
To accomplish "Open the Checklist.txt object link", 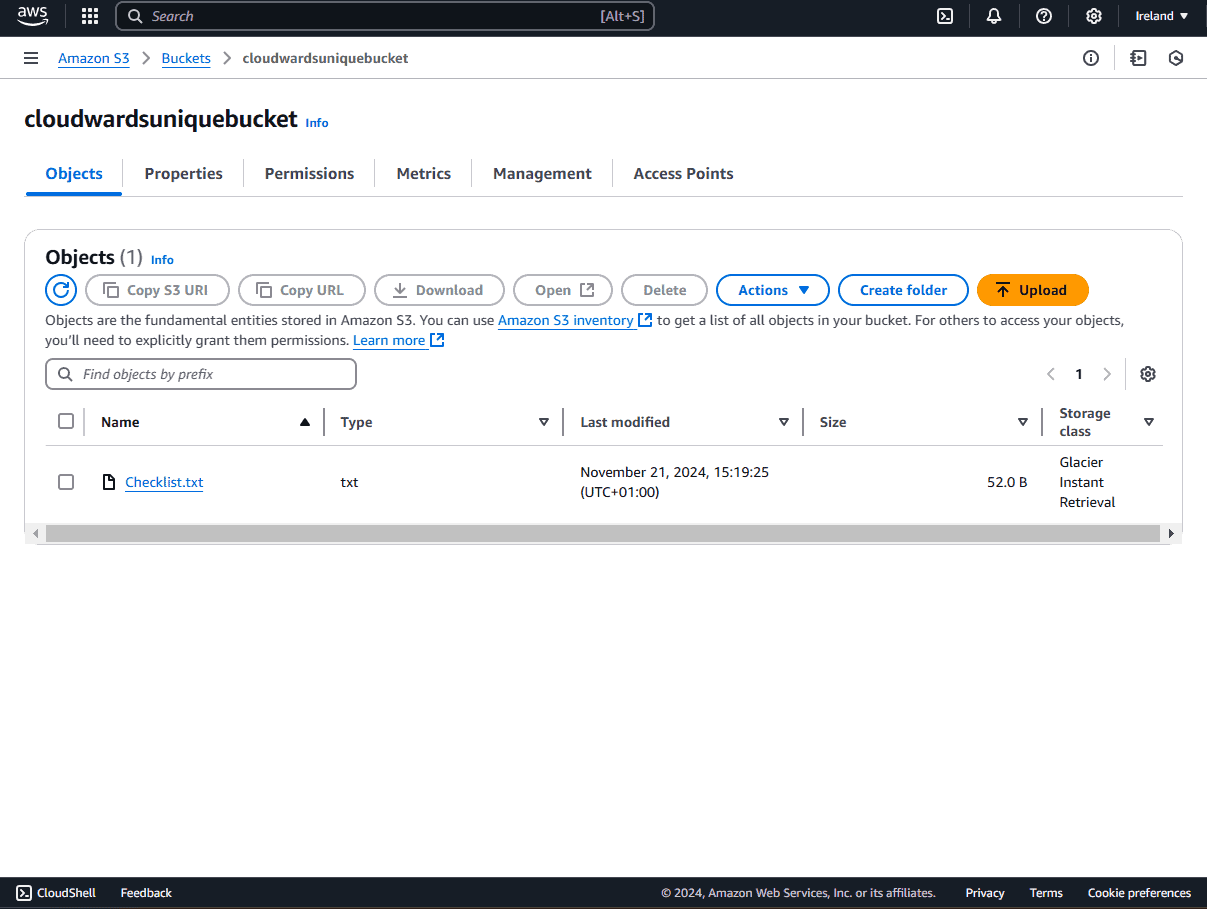I will 164,482.
